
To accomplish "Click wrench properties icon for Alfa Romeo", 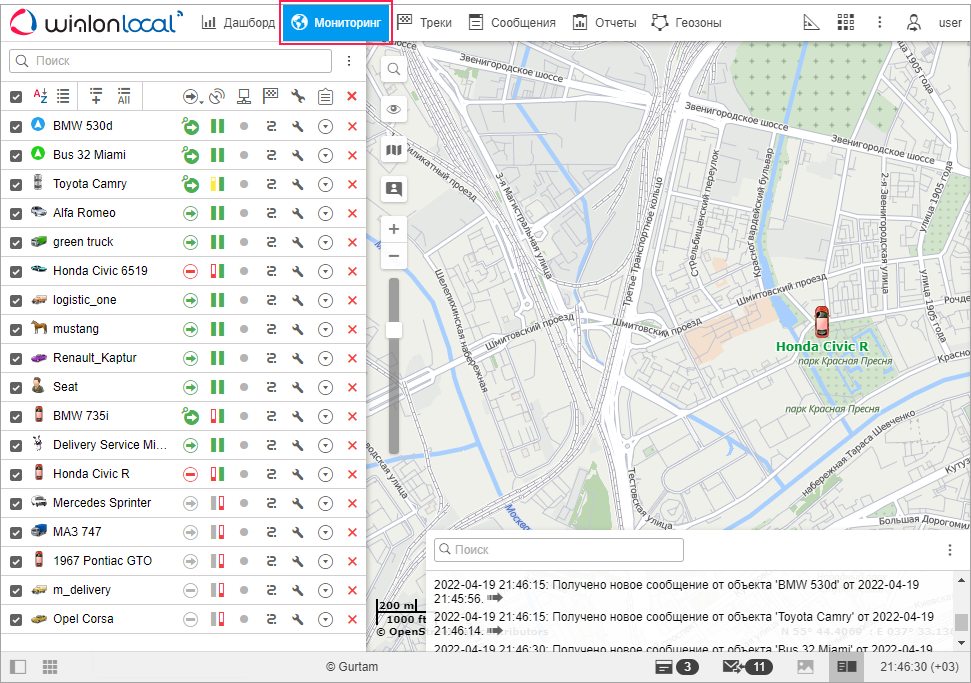I will click(298, 213).
